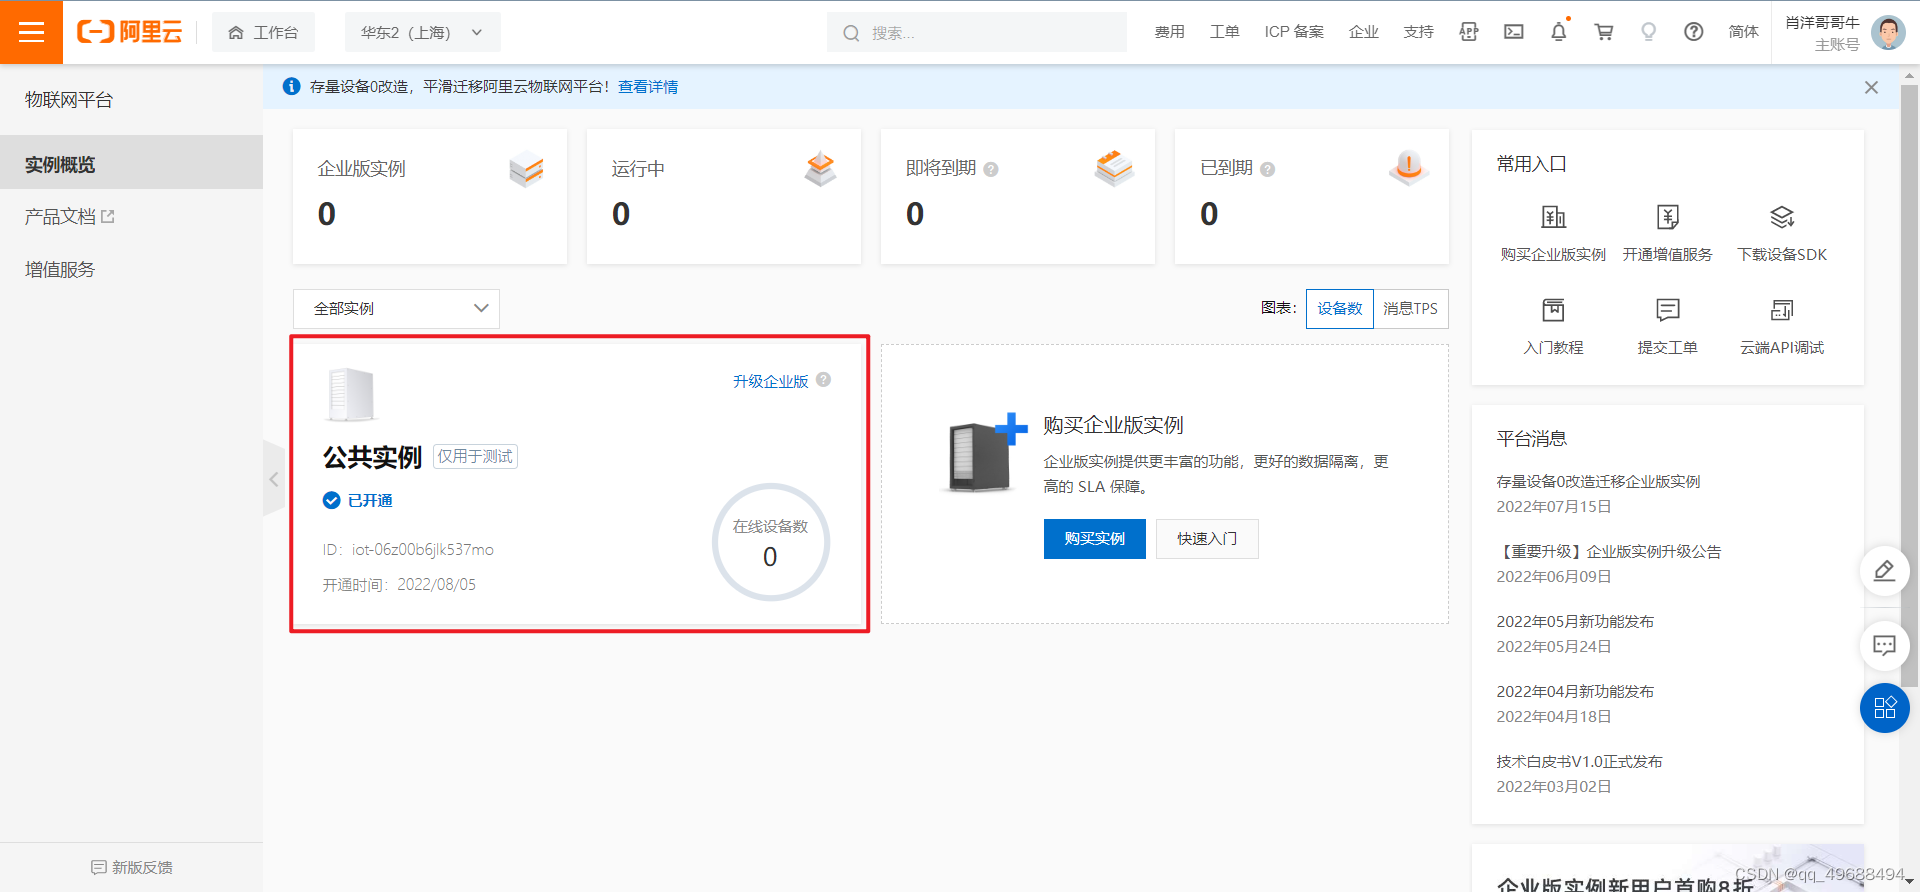The width and height of the screenshot is (1920, 892).
Task: Click the 开通增值服务 shortcut icon
Action: (x=1667, y=217)
